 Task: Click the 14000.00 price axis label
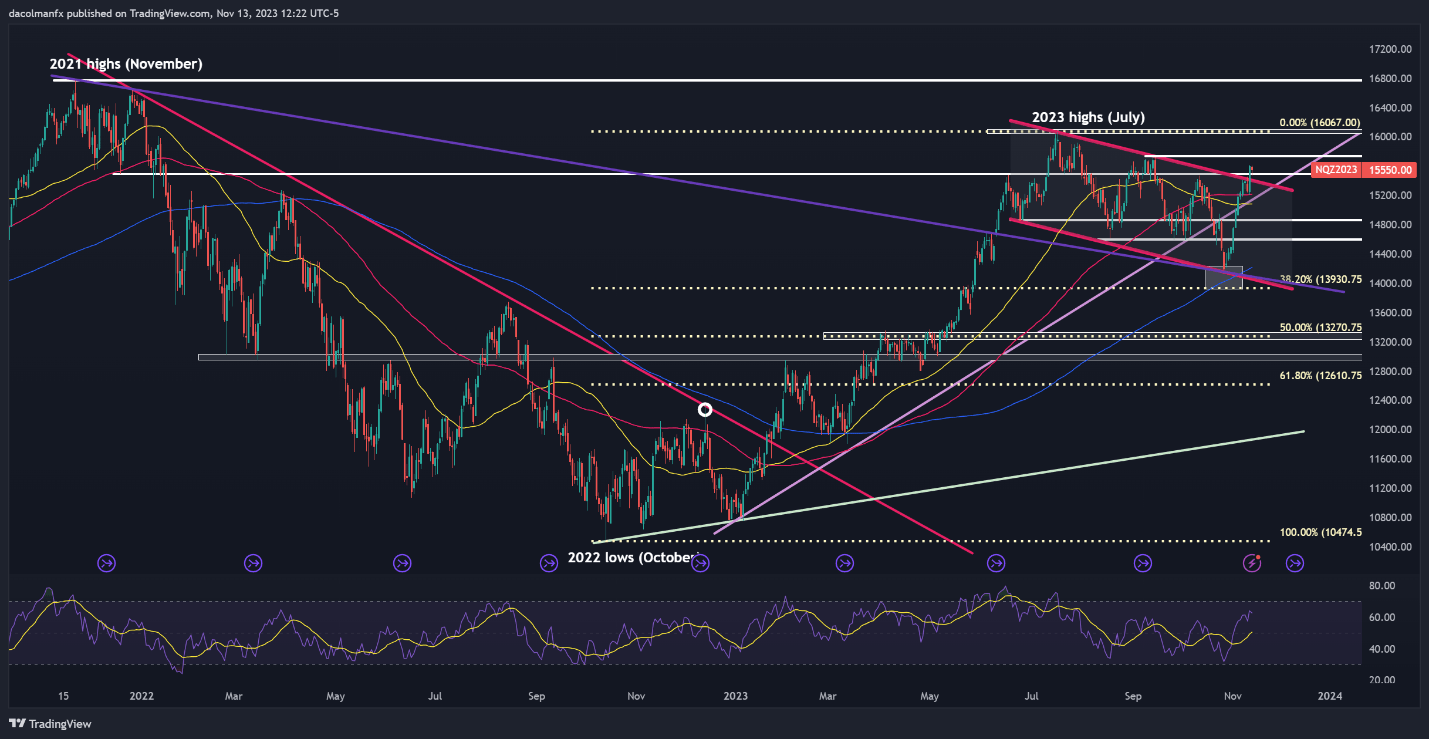coord(1390,283)
